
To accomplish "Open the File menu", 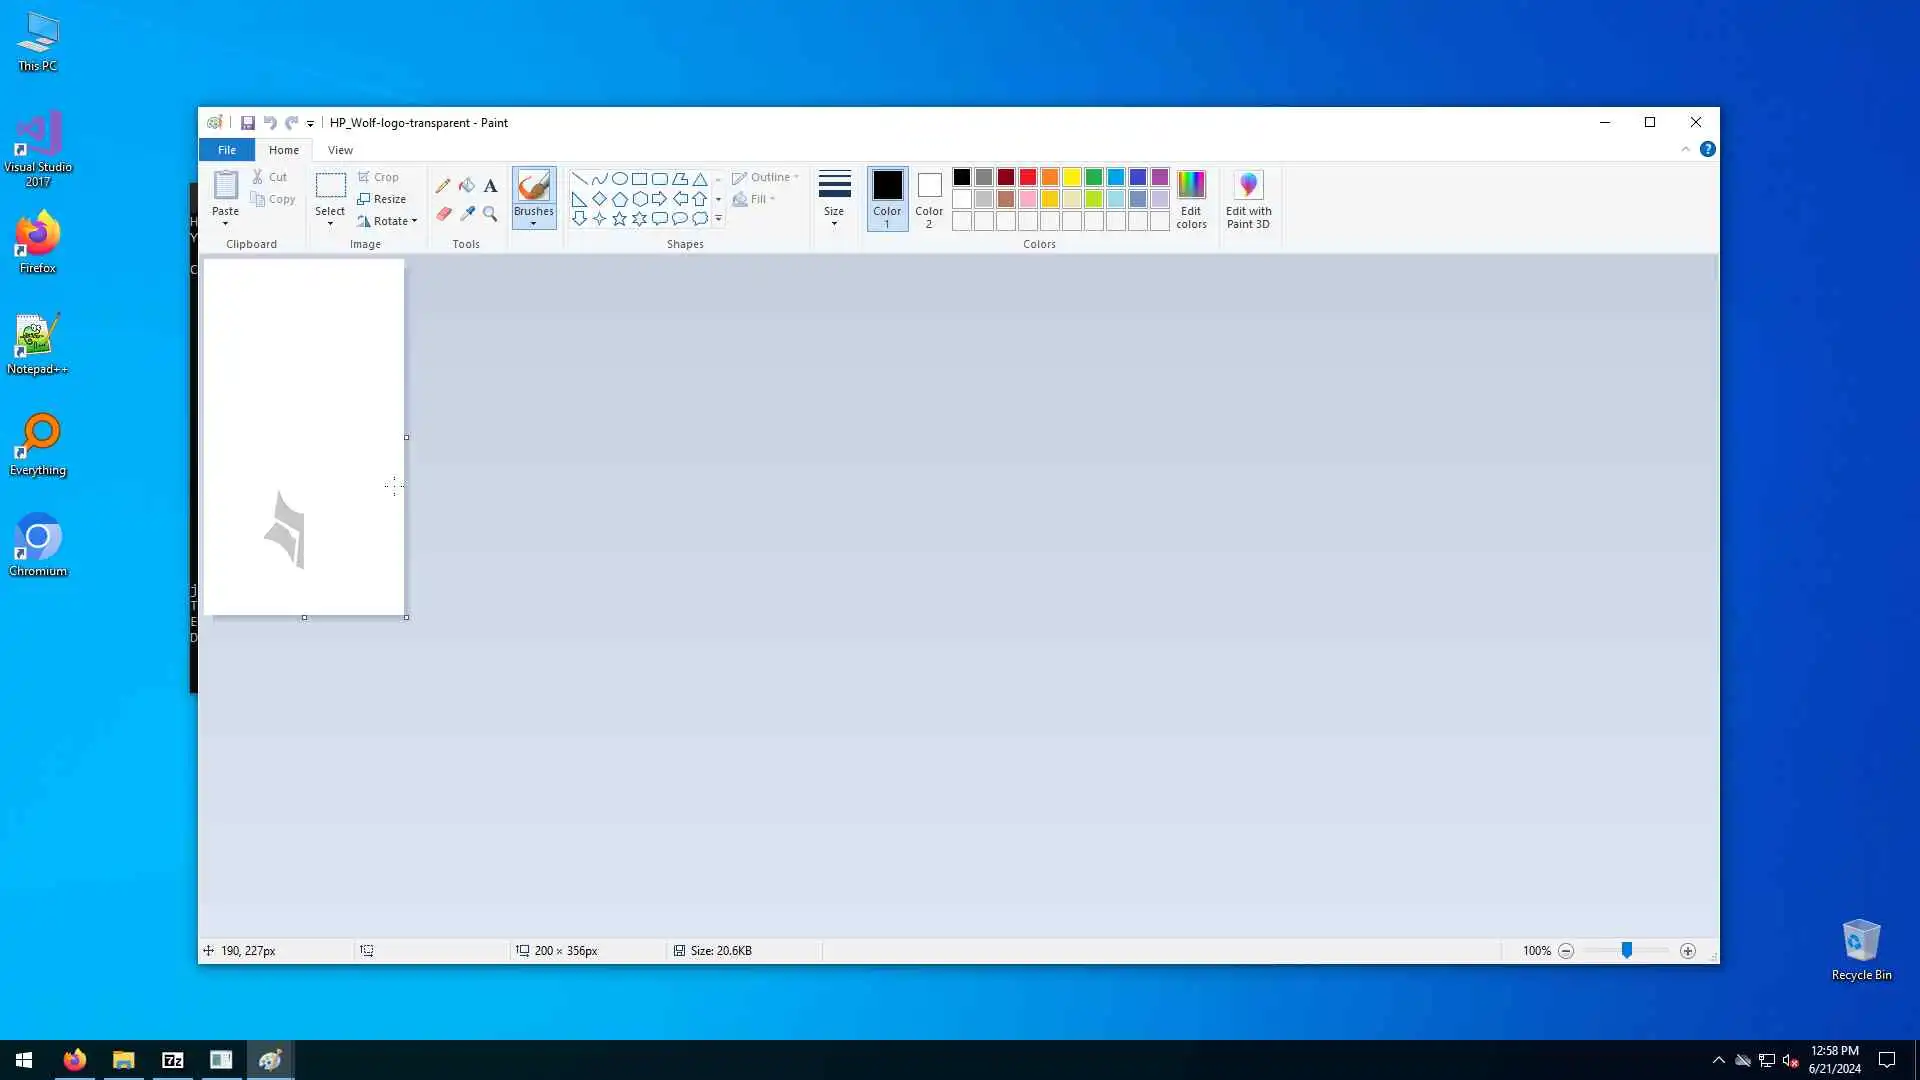I will click(x=227, y=150).
